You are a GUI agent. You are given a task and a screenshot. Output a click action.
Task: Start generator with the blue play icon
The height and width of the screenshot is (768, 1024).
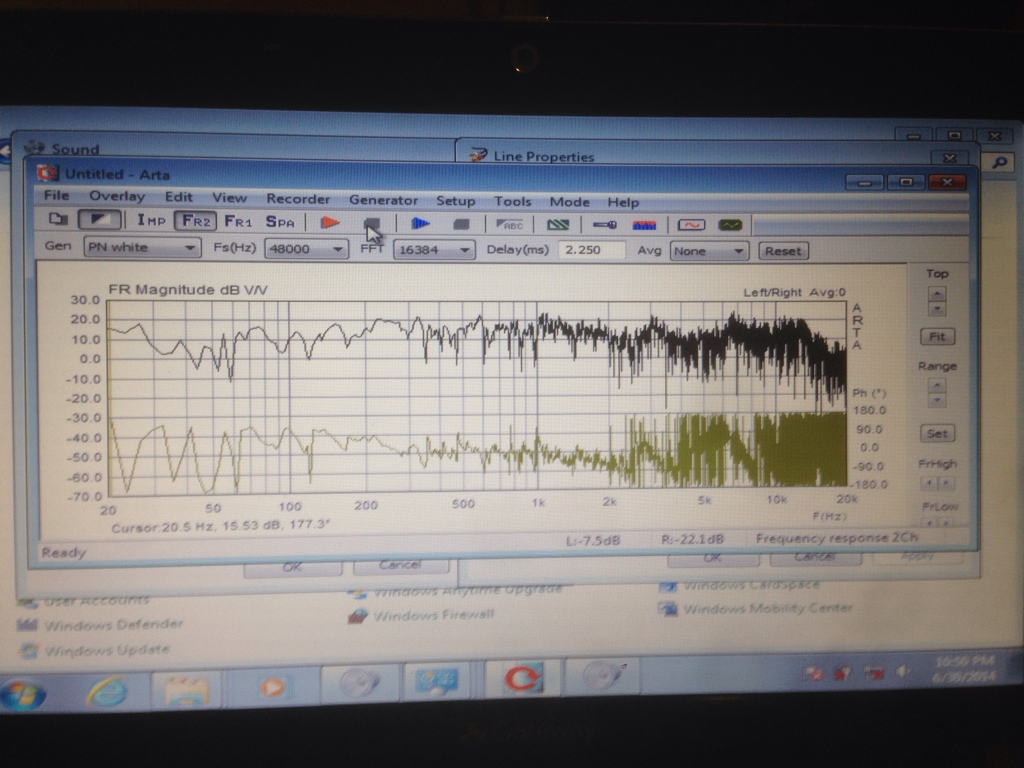click(x=420, y=224)
